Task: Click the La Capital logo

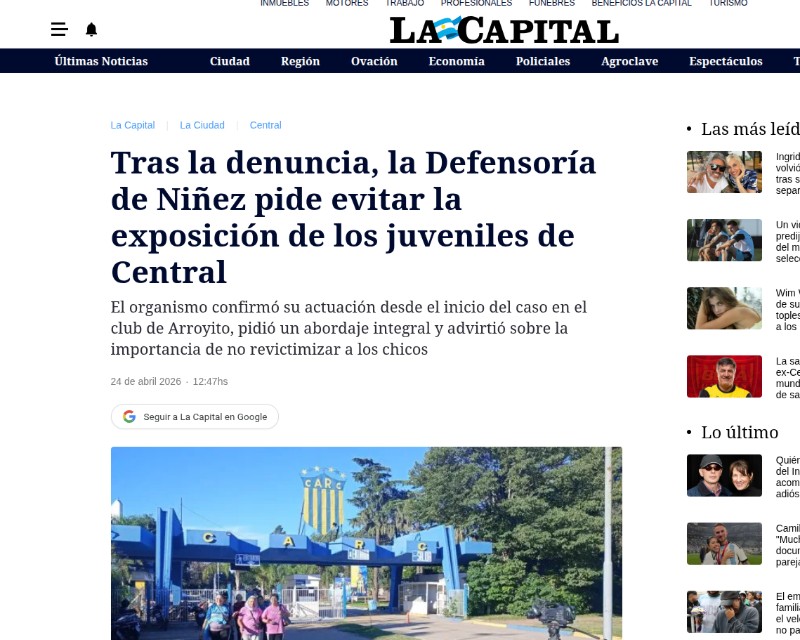Action: coord(504,30)
